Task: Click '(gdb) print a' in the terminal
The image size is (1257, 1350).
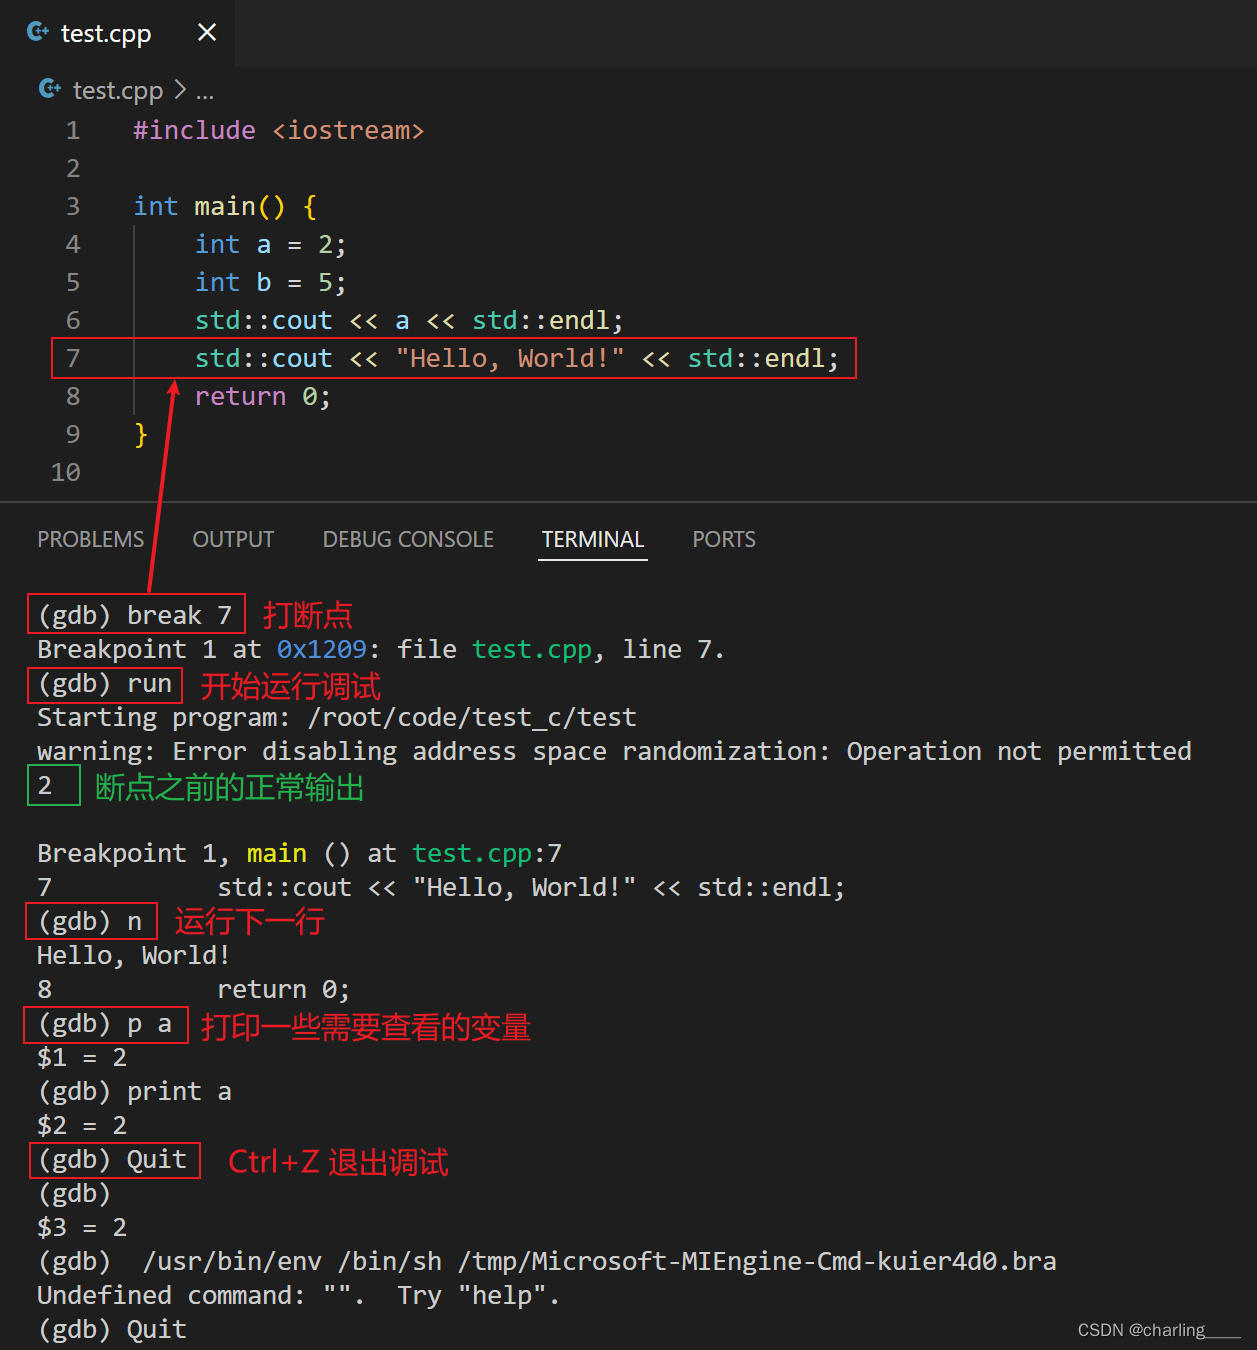Action: pos(135,1091)
